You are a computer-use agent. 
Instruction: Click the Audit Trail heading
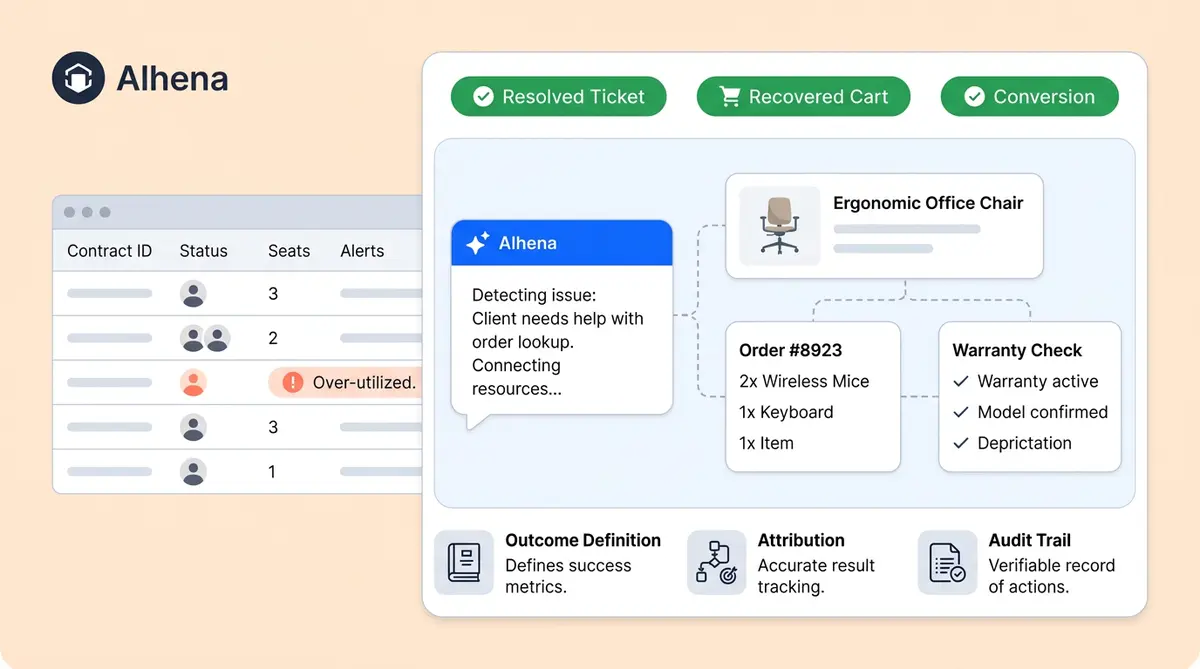(1030, 540)
